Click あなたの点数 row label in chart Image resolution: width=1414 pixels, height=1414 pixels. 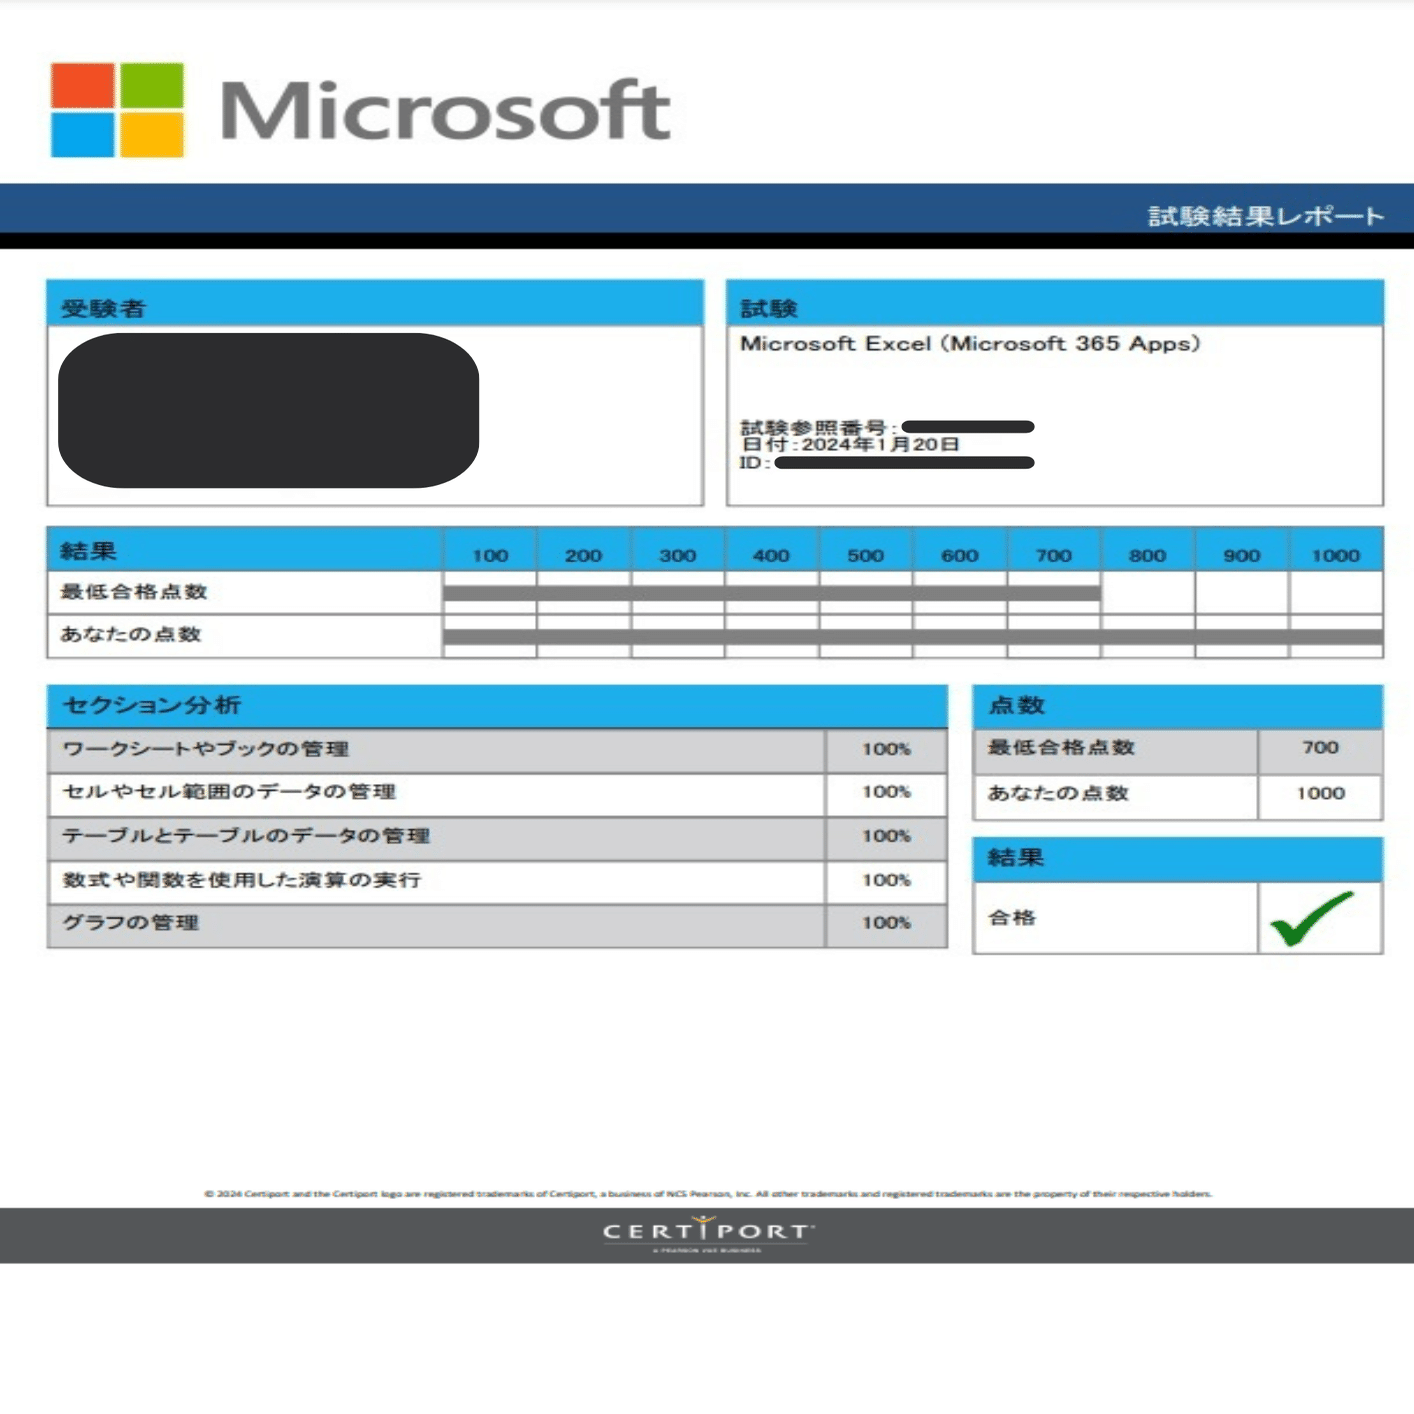pos(131,634)
